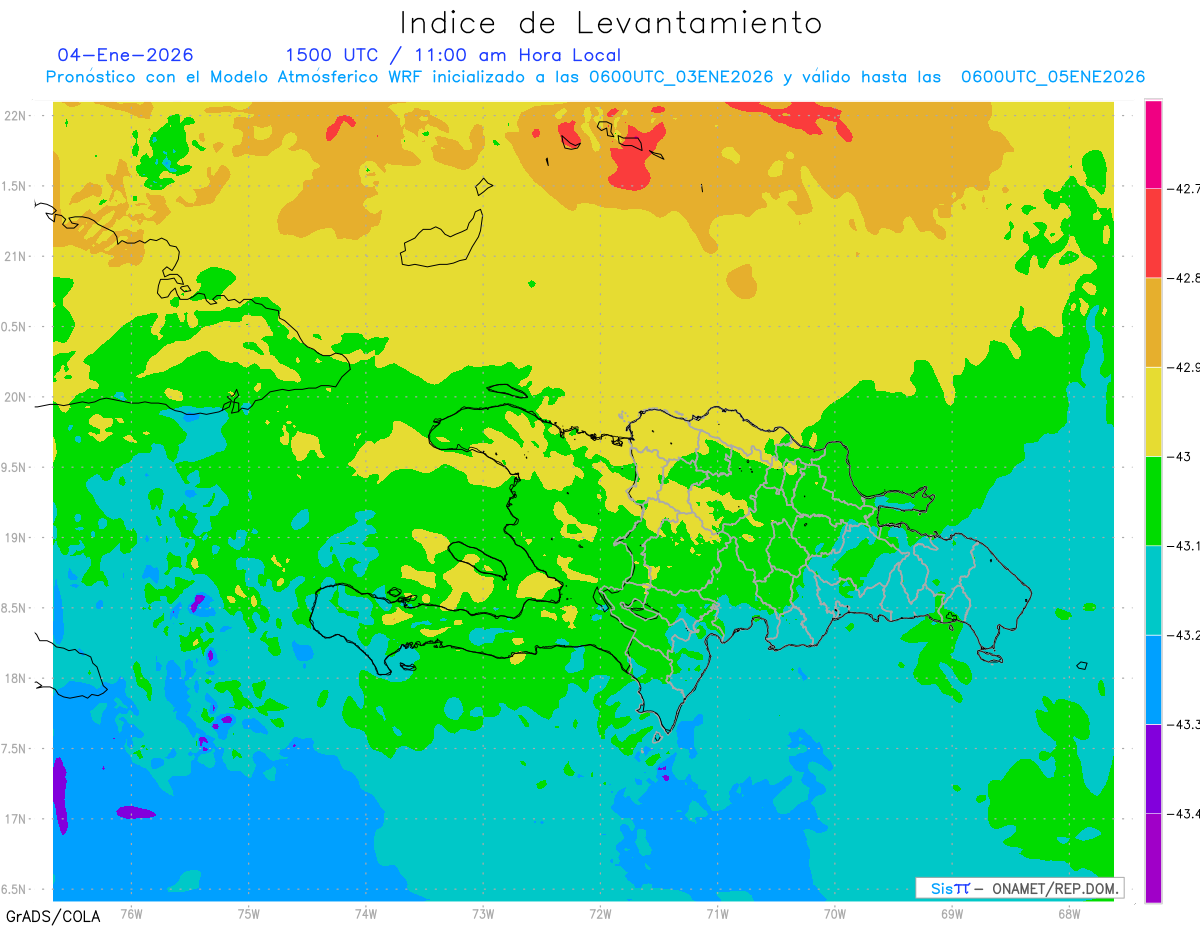Click the red color bar segment

pos(1153,233)
